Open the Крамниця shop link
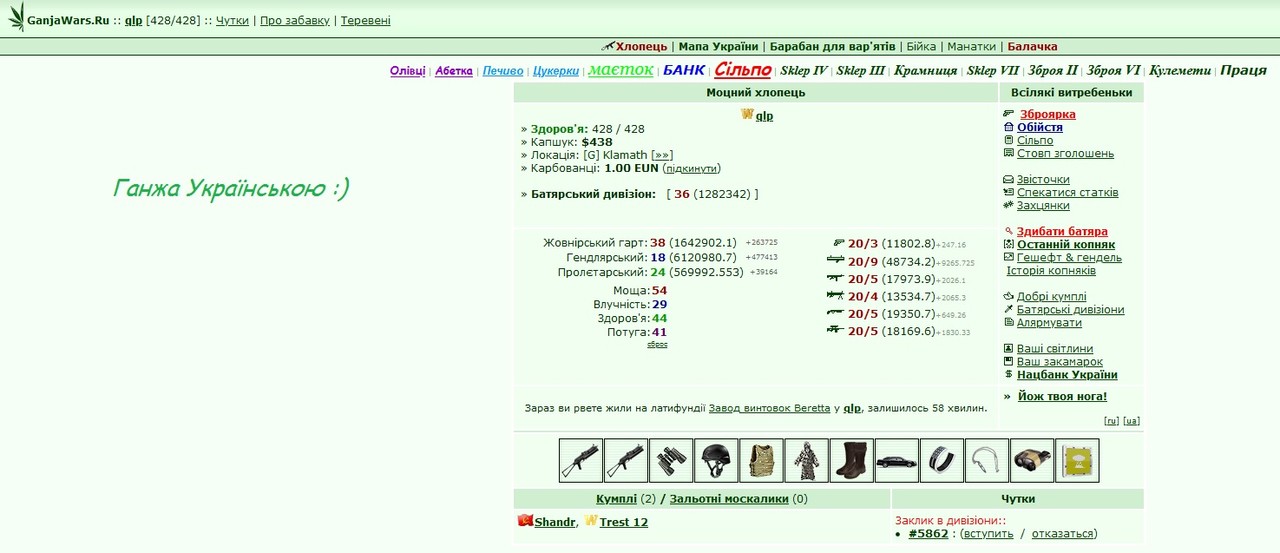Viewport: 1280px width, 553px height. [x=926, y=71]
